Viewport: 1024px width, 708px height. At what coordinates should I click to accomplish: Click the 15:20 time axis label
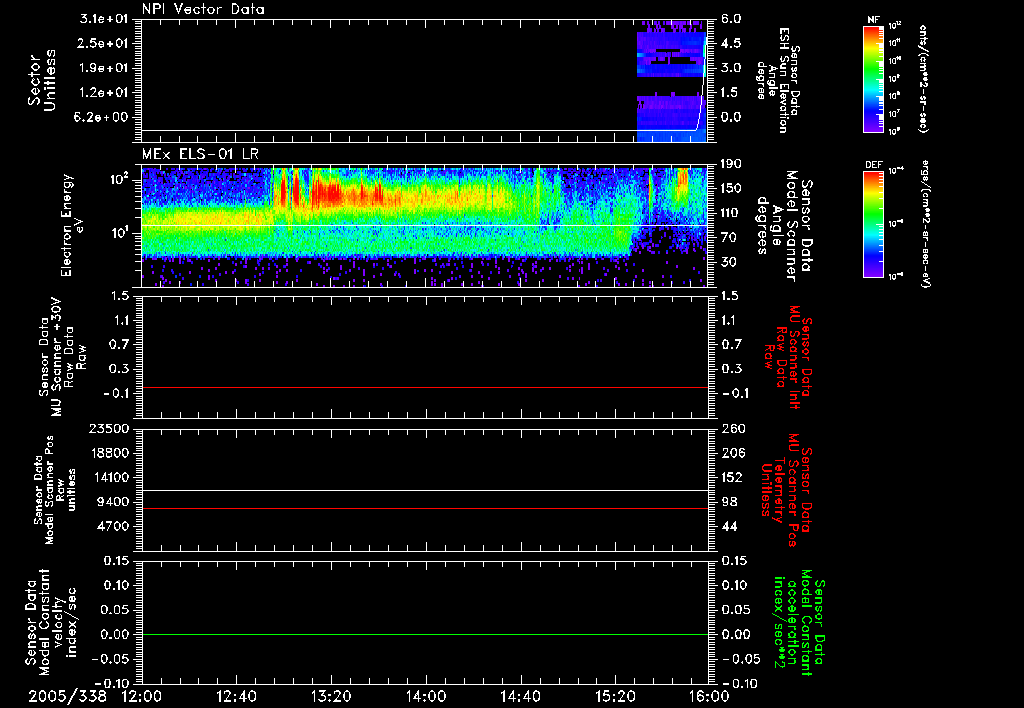[615, 696]
